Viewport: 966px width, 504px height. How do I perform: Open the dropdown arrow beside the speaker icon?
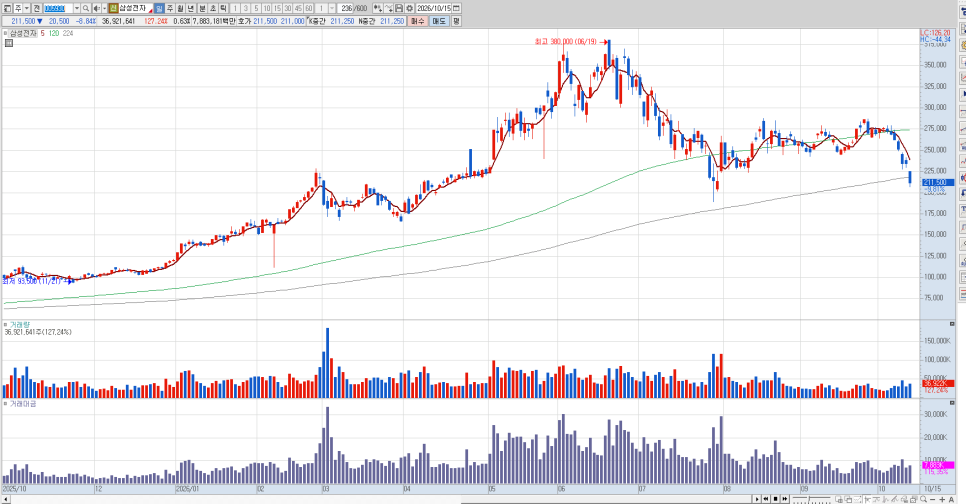[x=104, y=8]
